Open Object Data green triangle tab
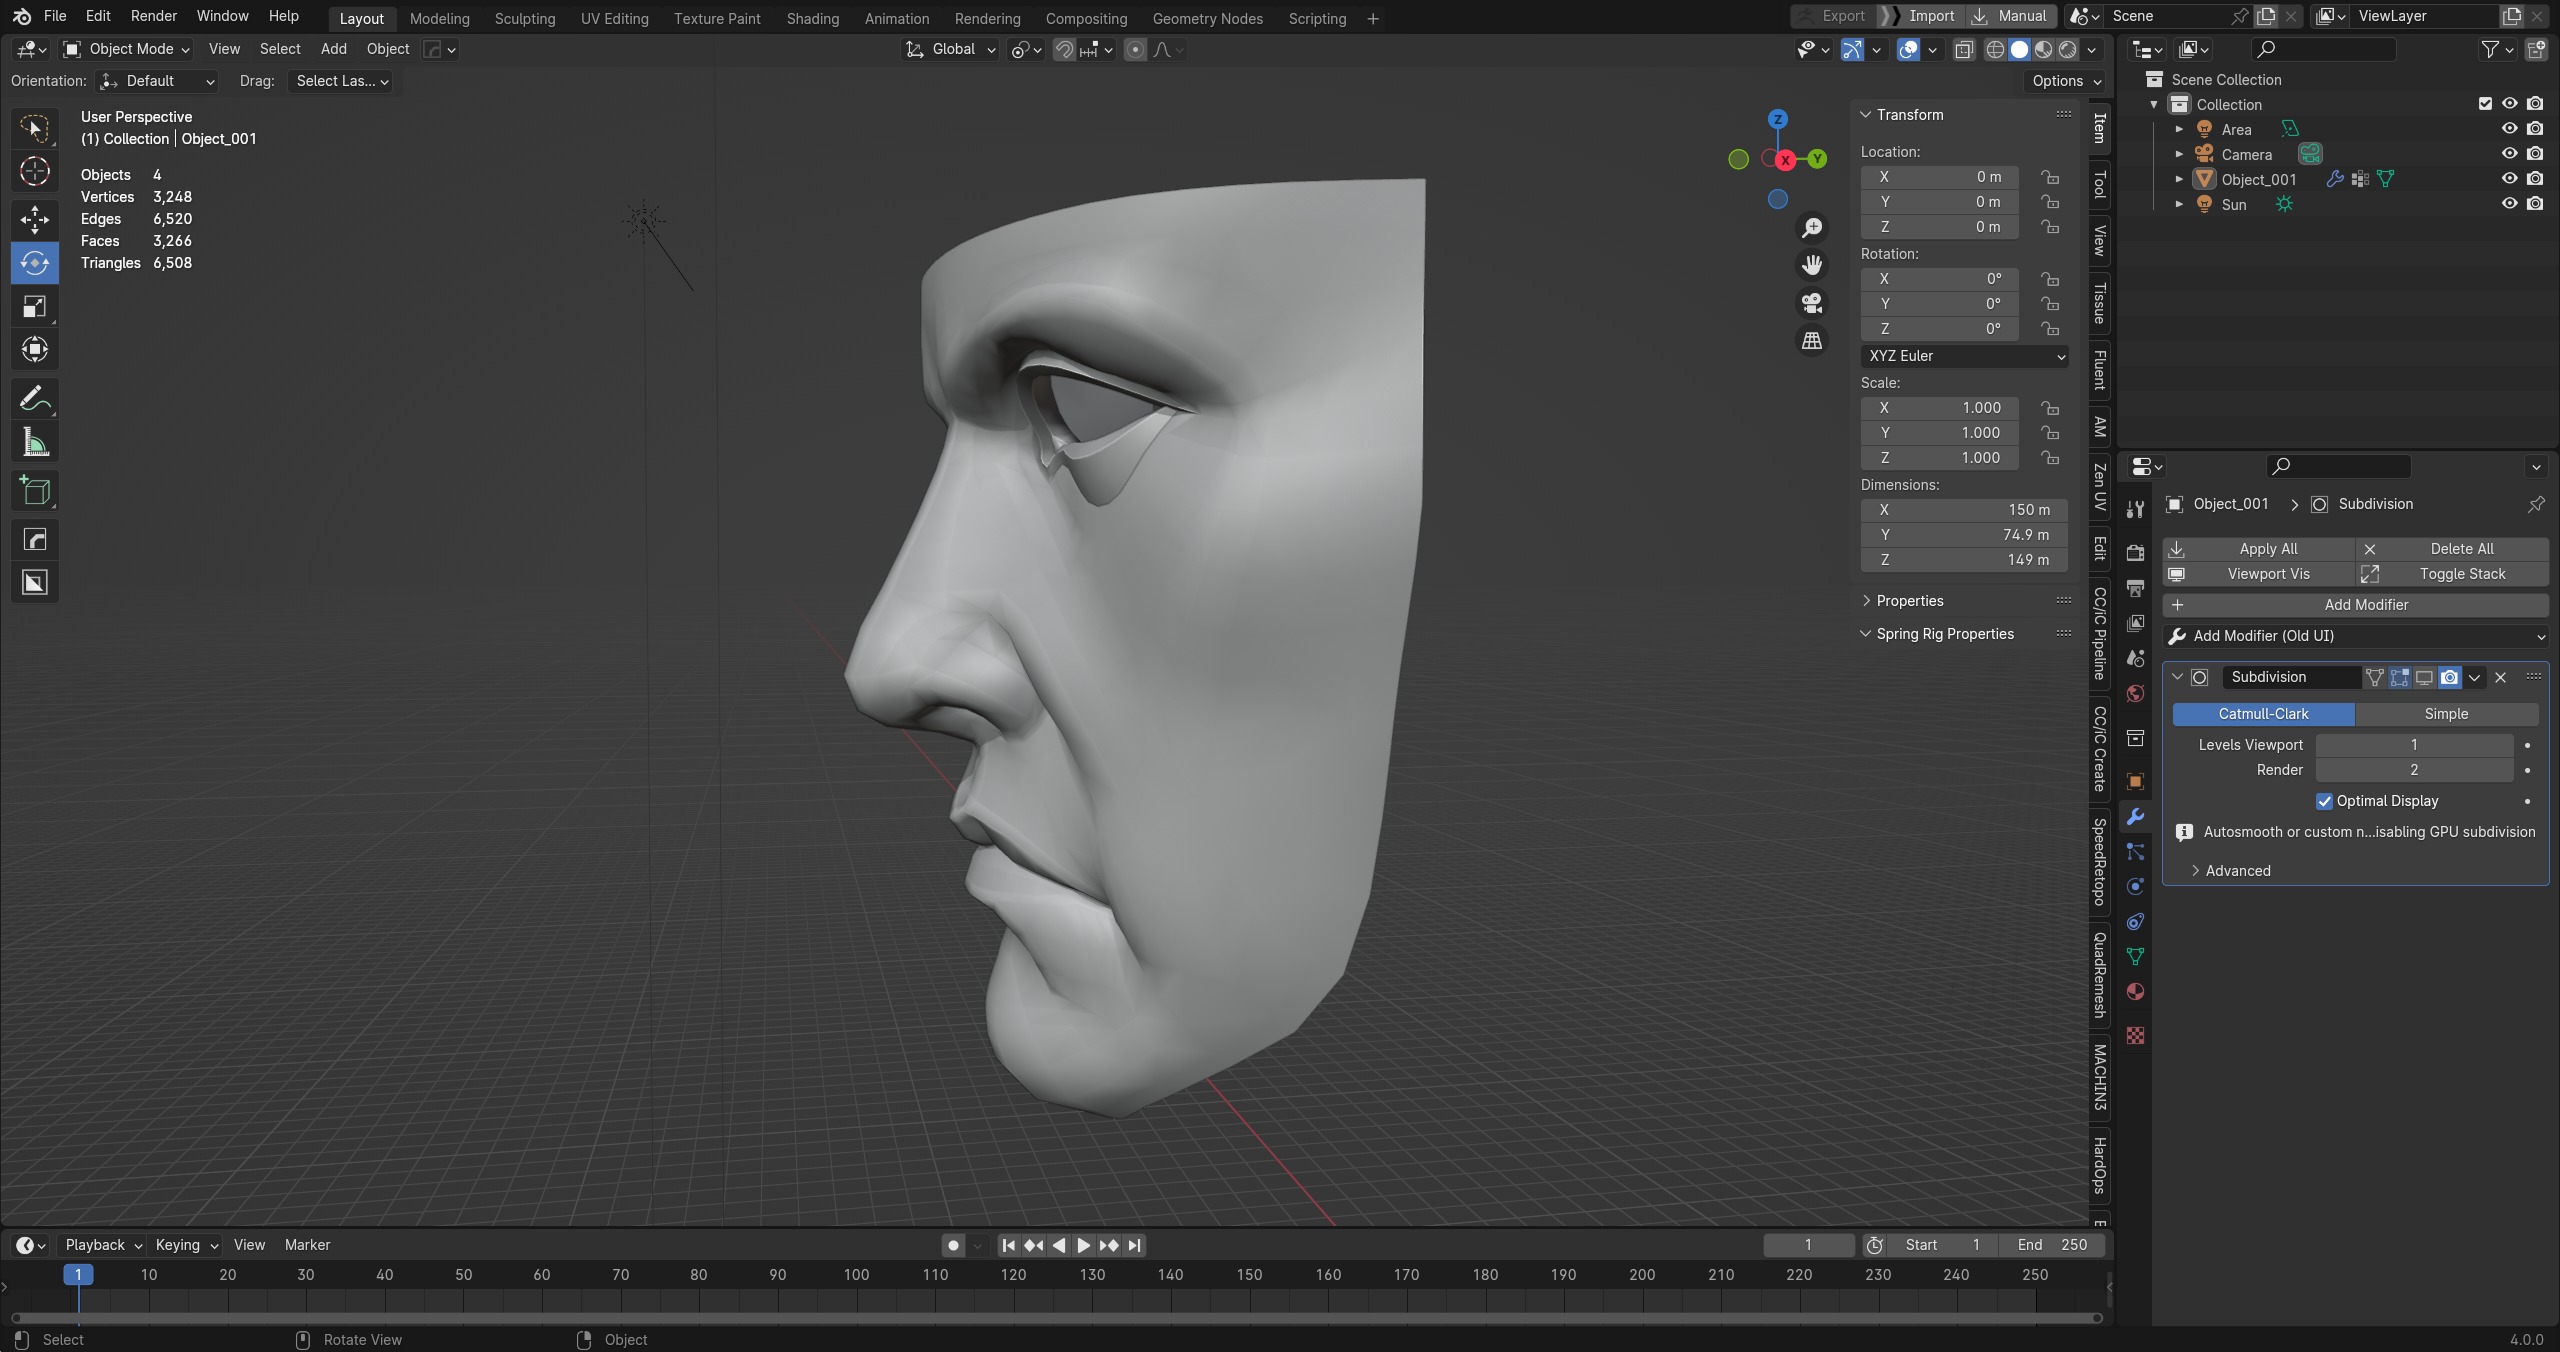The width and height of the screenshot is (2560, 1352). tap(2135, 956)
